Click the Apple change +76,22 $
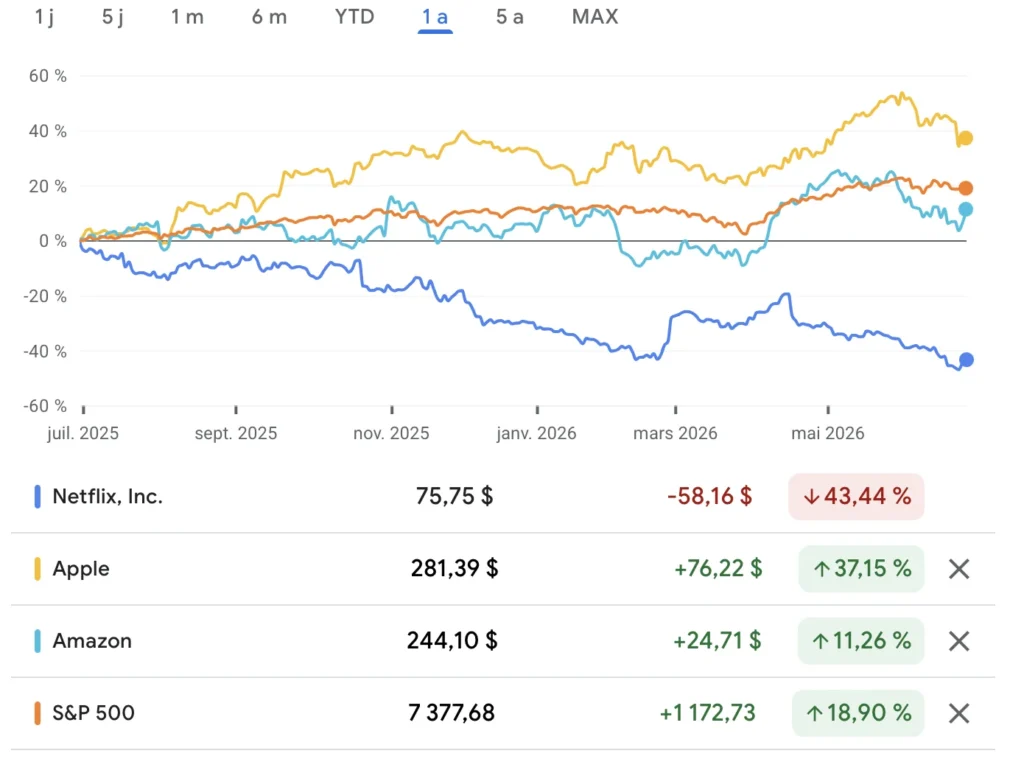 718,568
